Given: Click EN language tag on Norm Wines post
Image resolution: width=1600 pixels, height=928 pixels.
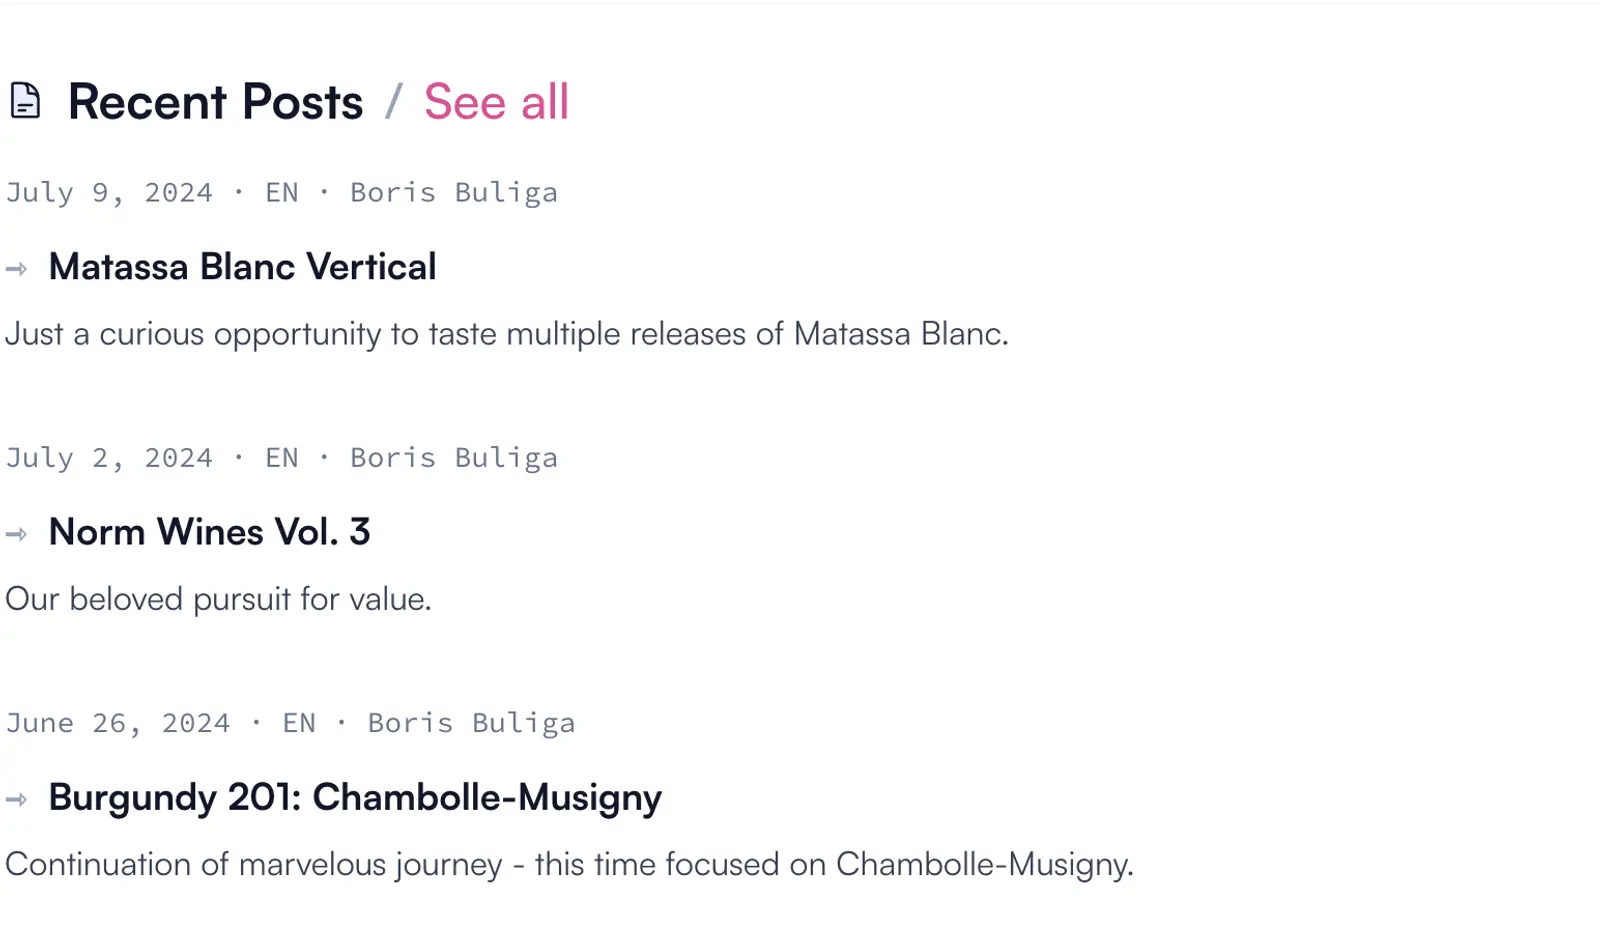Looking at the screenshot, I should pyautogui.click(x=282, y=457).
